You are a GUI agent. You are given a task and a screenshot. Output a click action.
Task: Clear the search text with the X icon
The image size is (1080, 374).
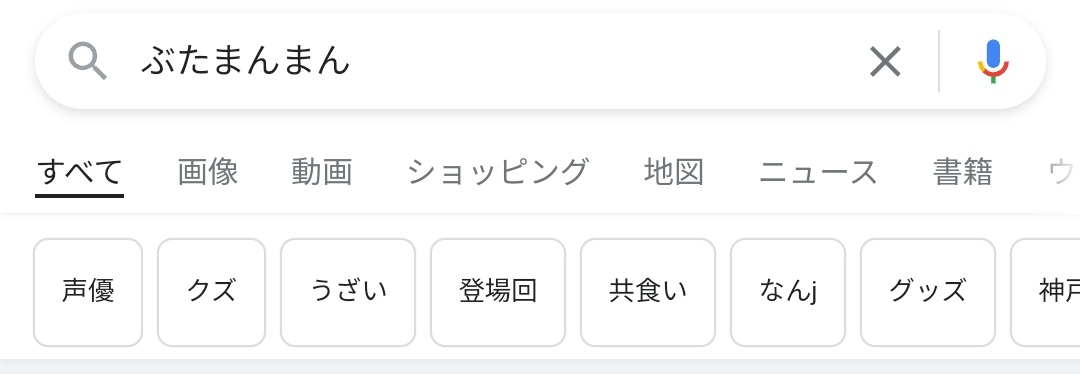point(885,61)
